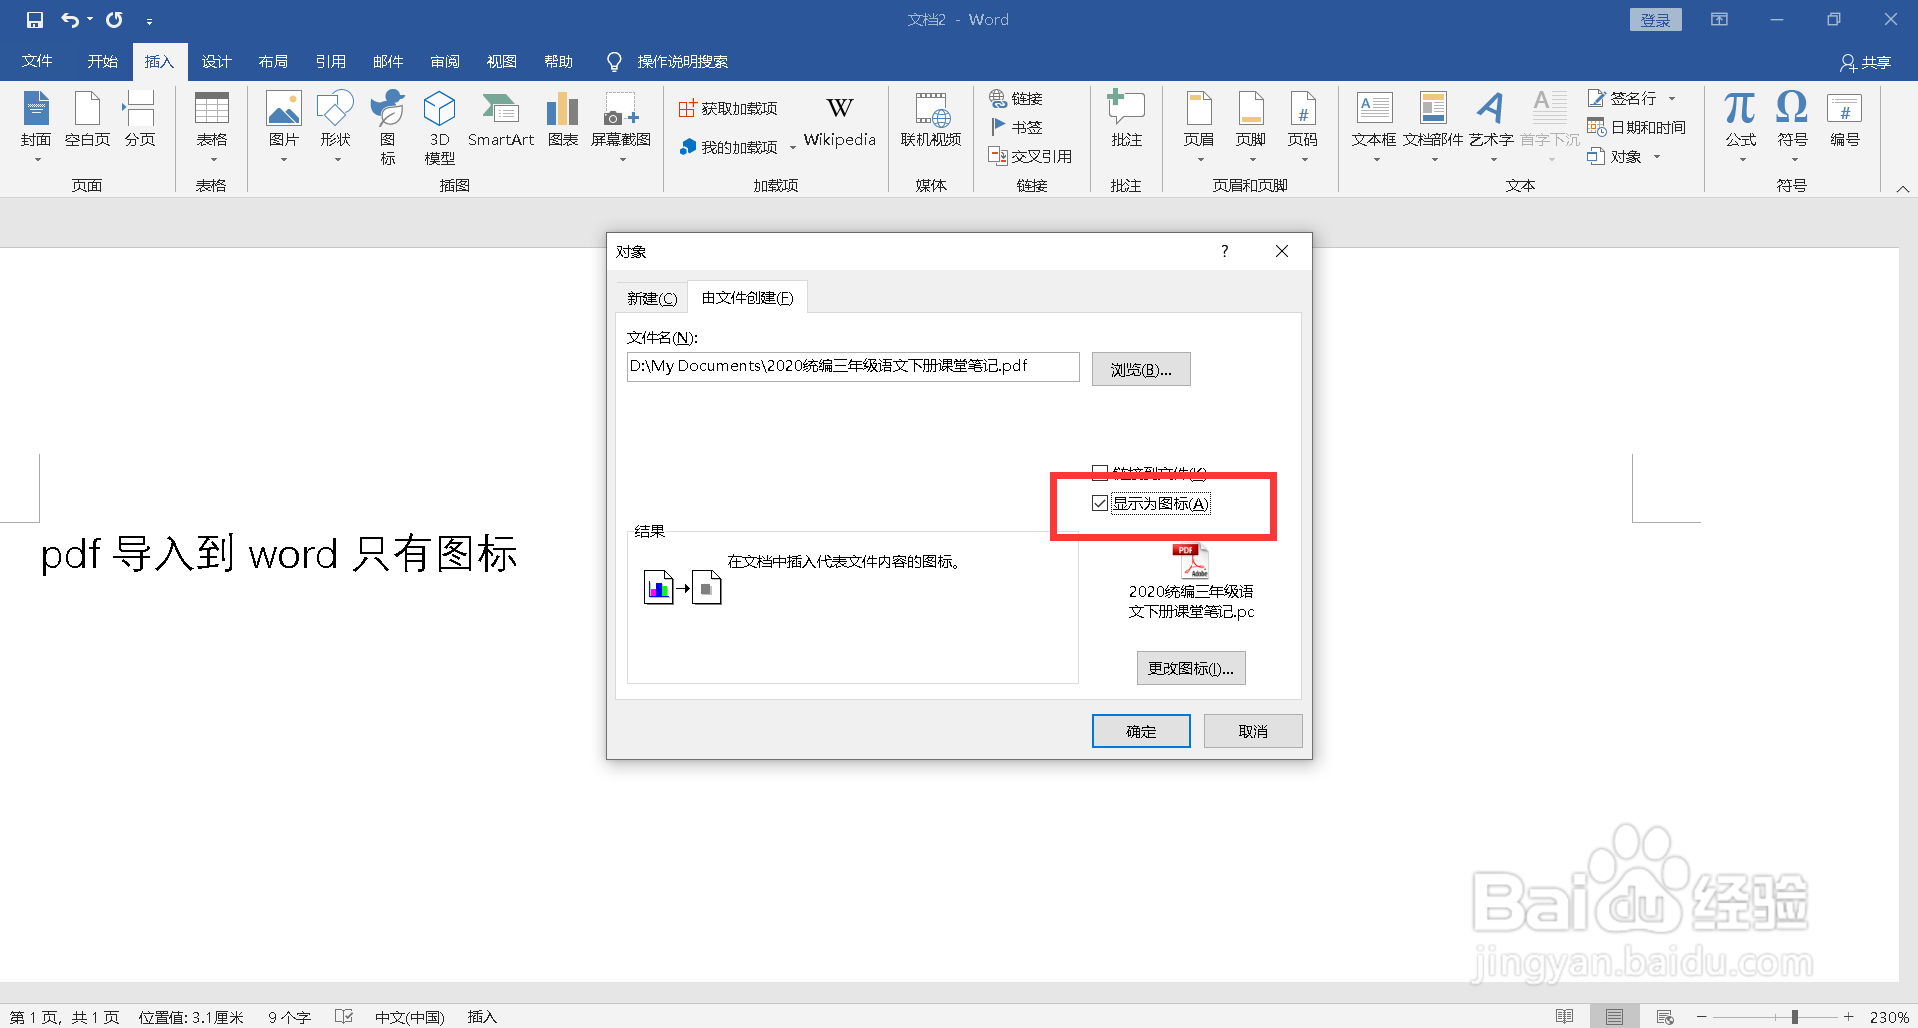Click the Share (共享) button
The image size is (1918, 1028).
1866,63
